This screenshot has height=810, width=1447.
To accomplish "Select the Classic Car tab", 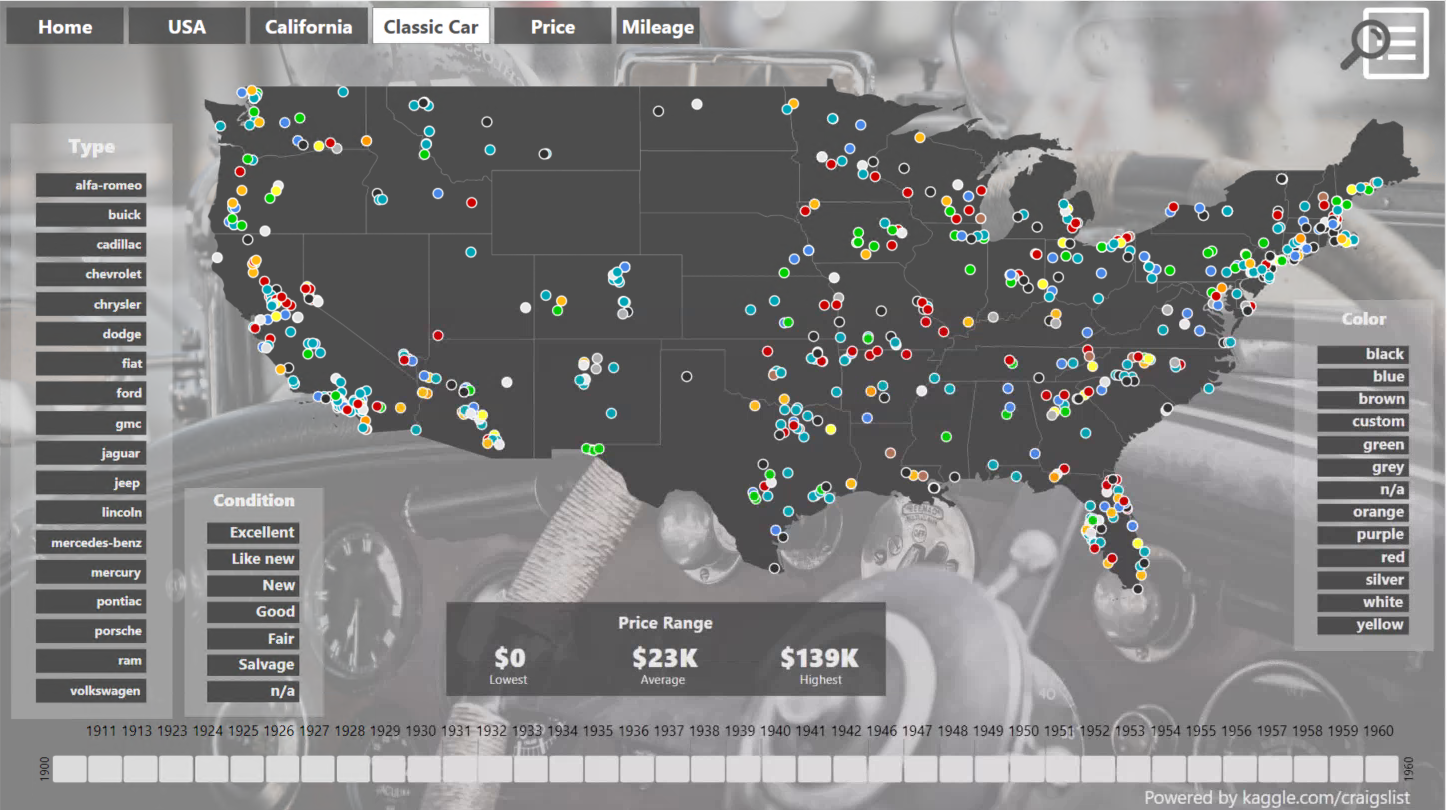I will 431,27.
